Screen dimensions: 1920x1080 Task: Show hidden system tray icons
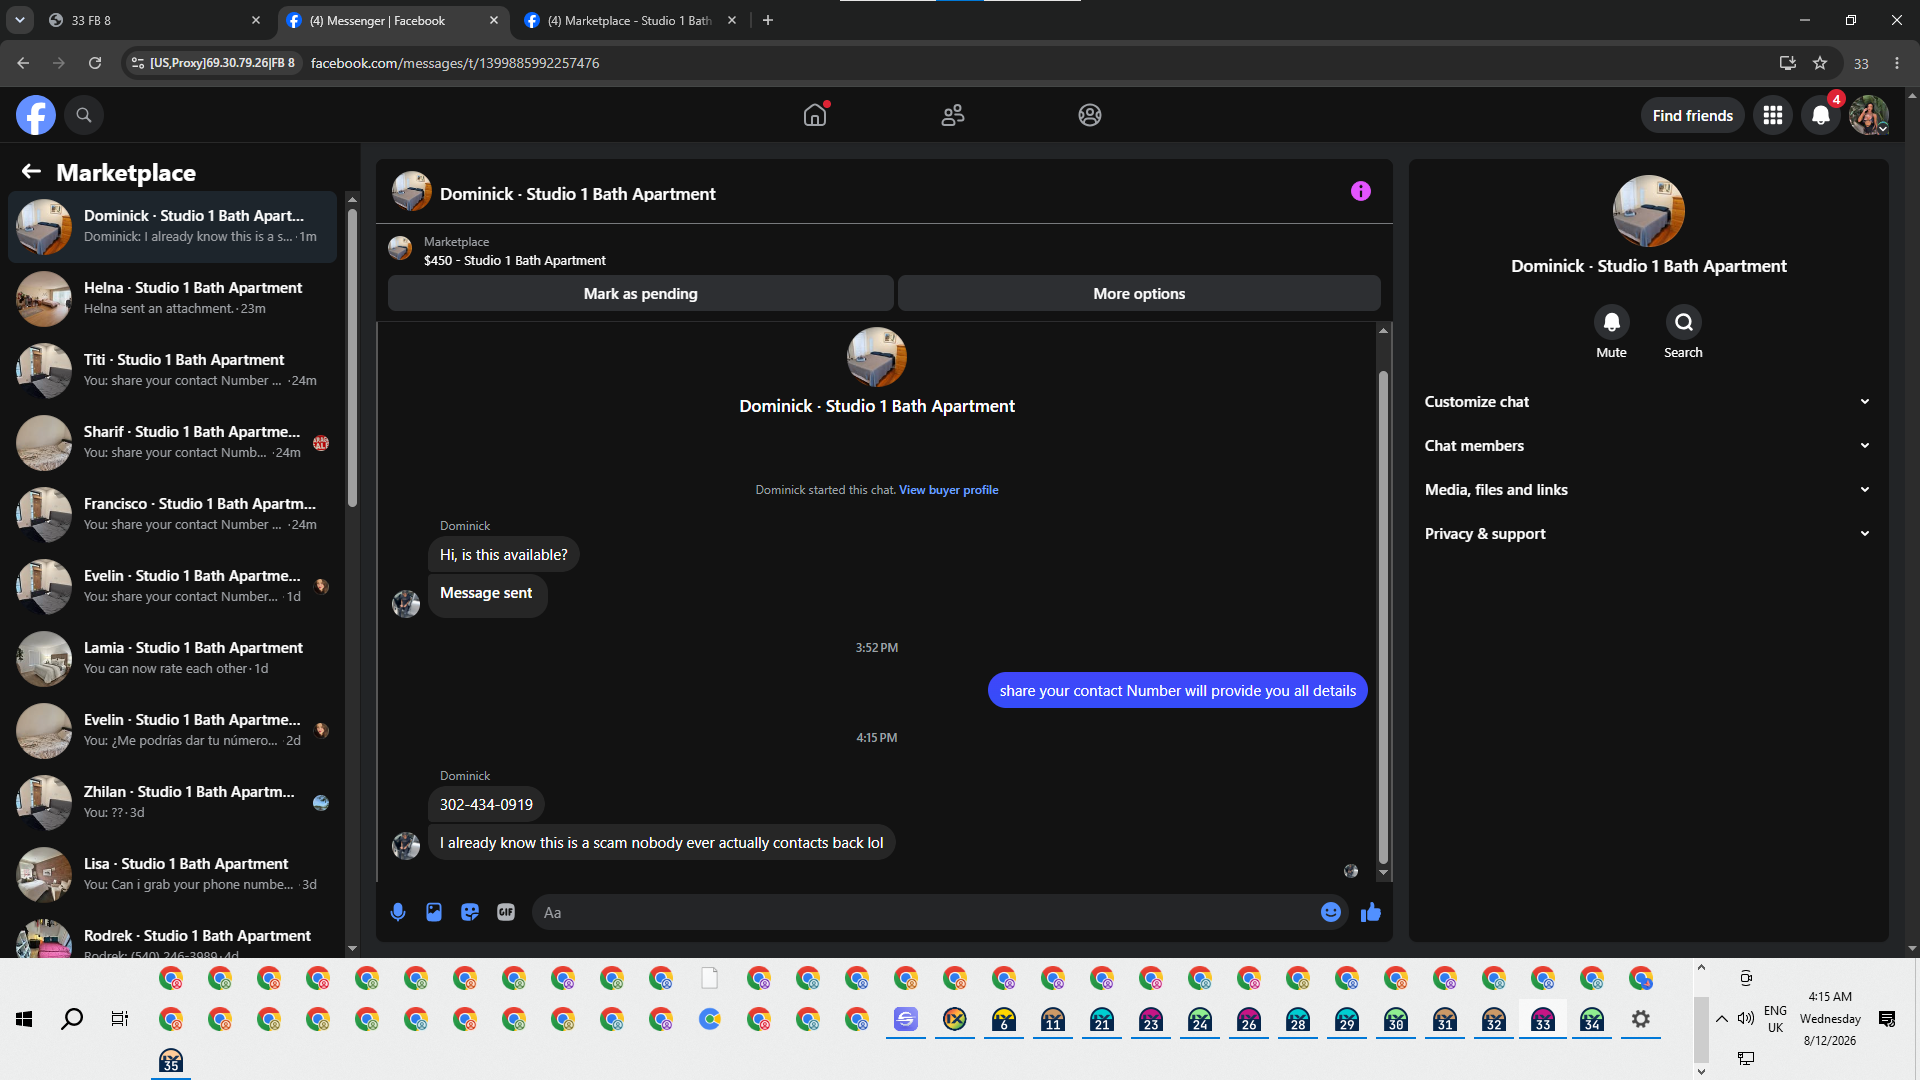(x=1722, y=1019)
